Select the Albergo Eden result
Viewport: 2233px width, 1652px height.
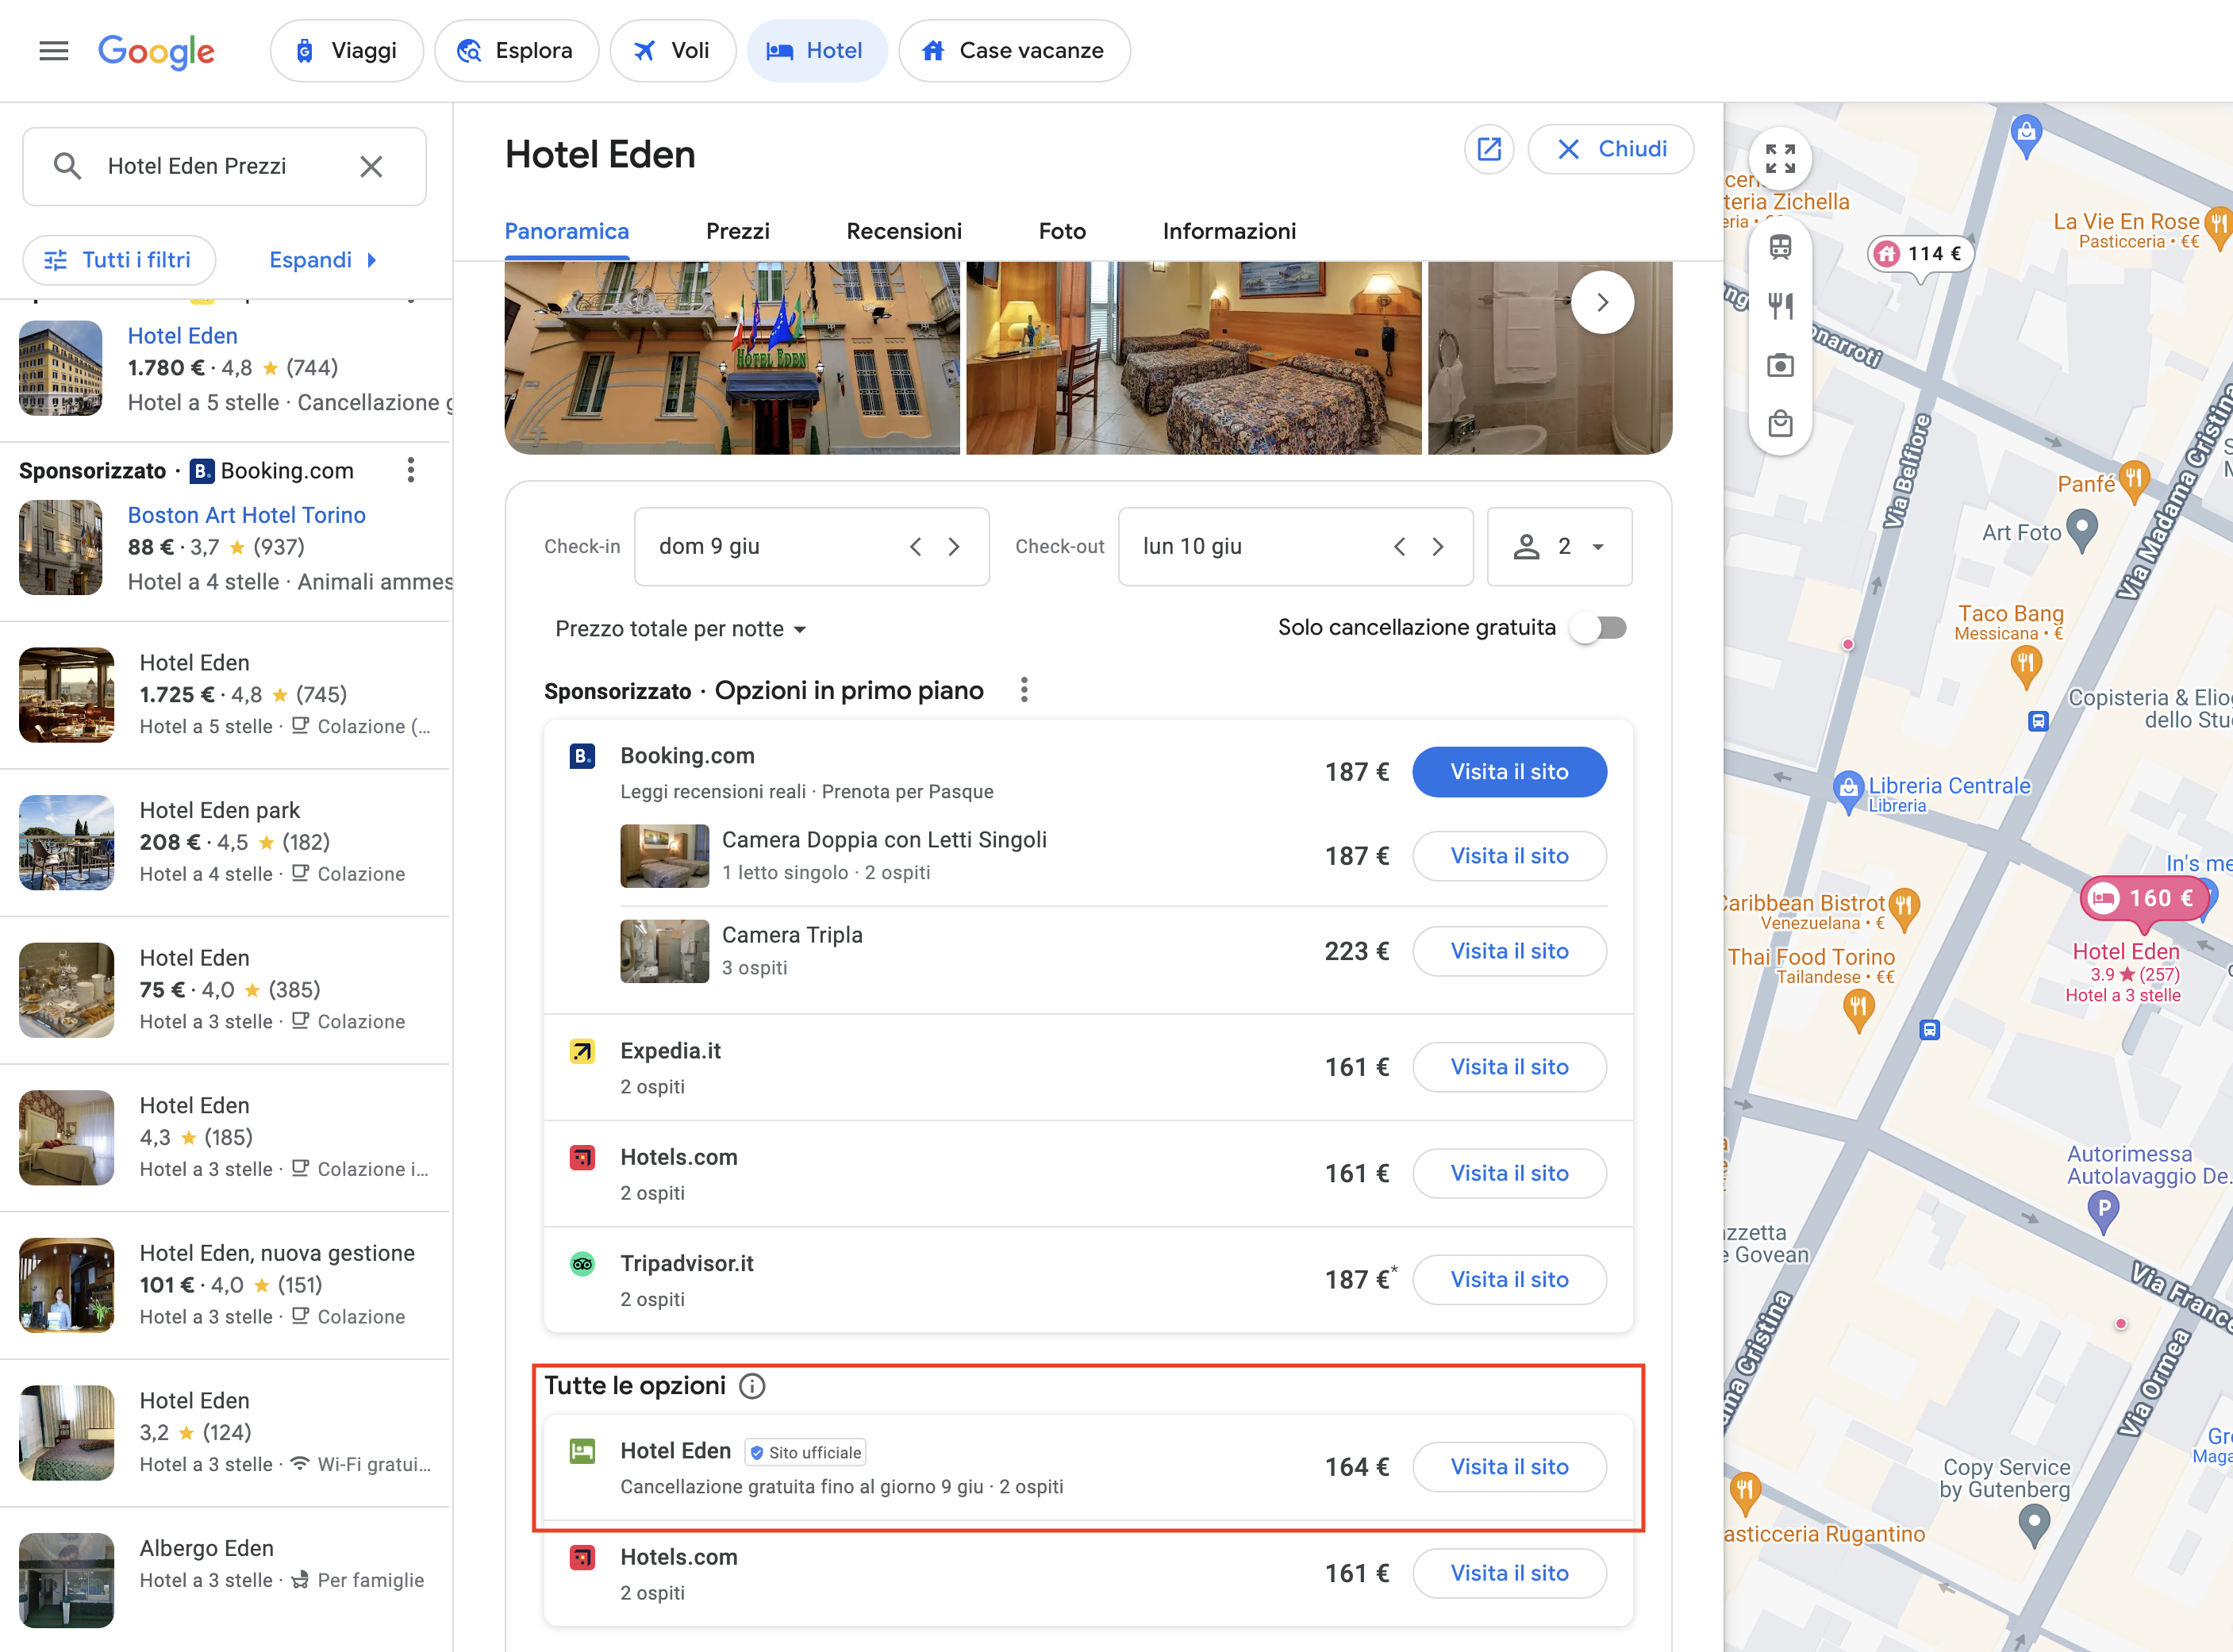(x=225, y=1579)
